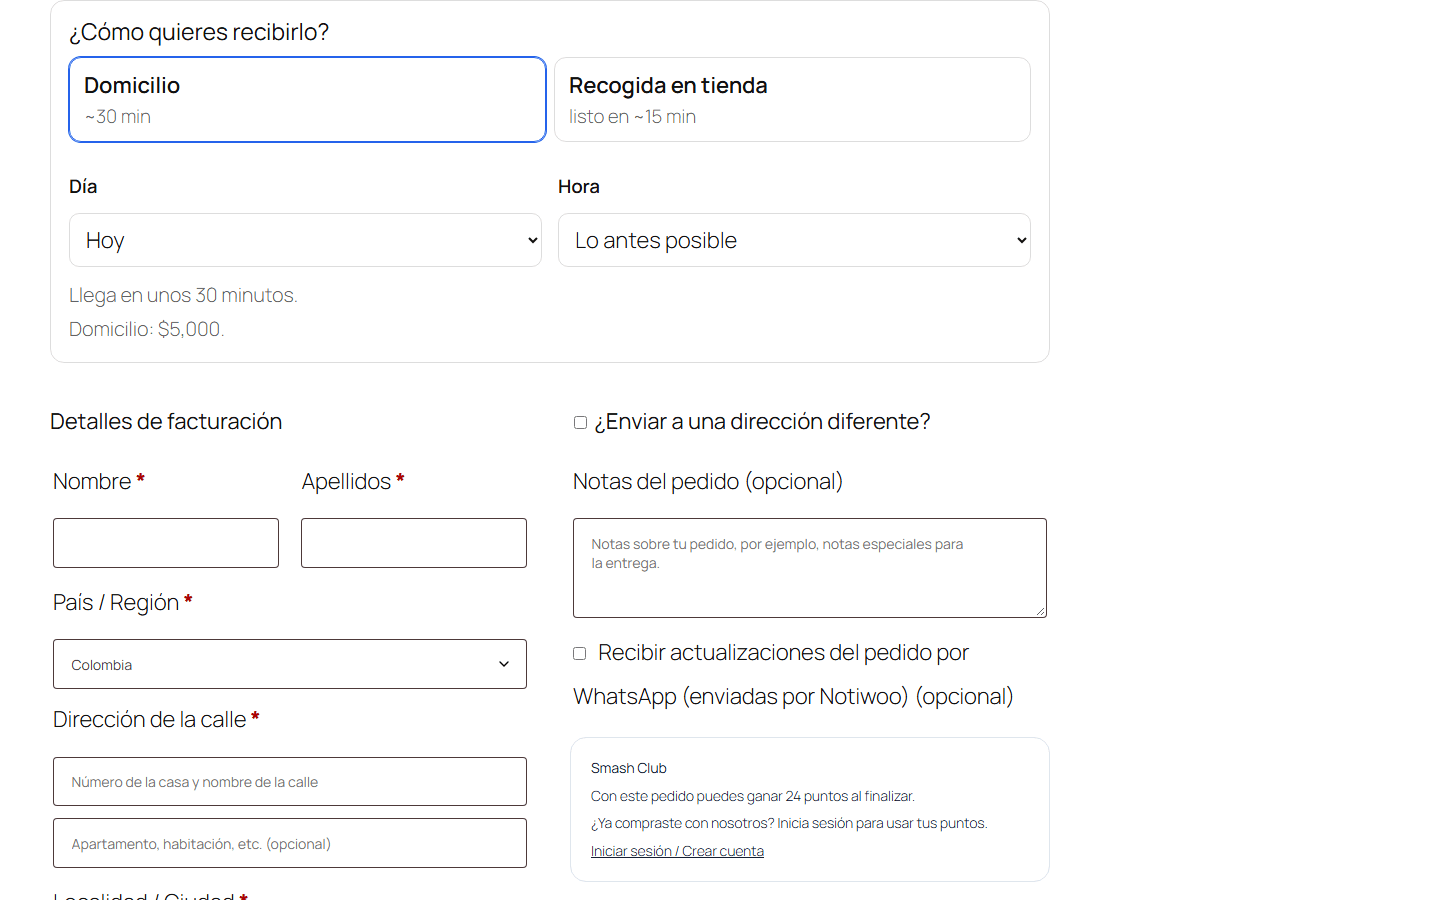This screenshot has width=1440, height=900.
Task: Open the Día dropdown showing Hoy
Action: 305,240
